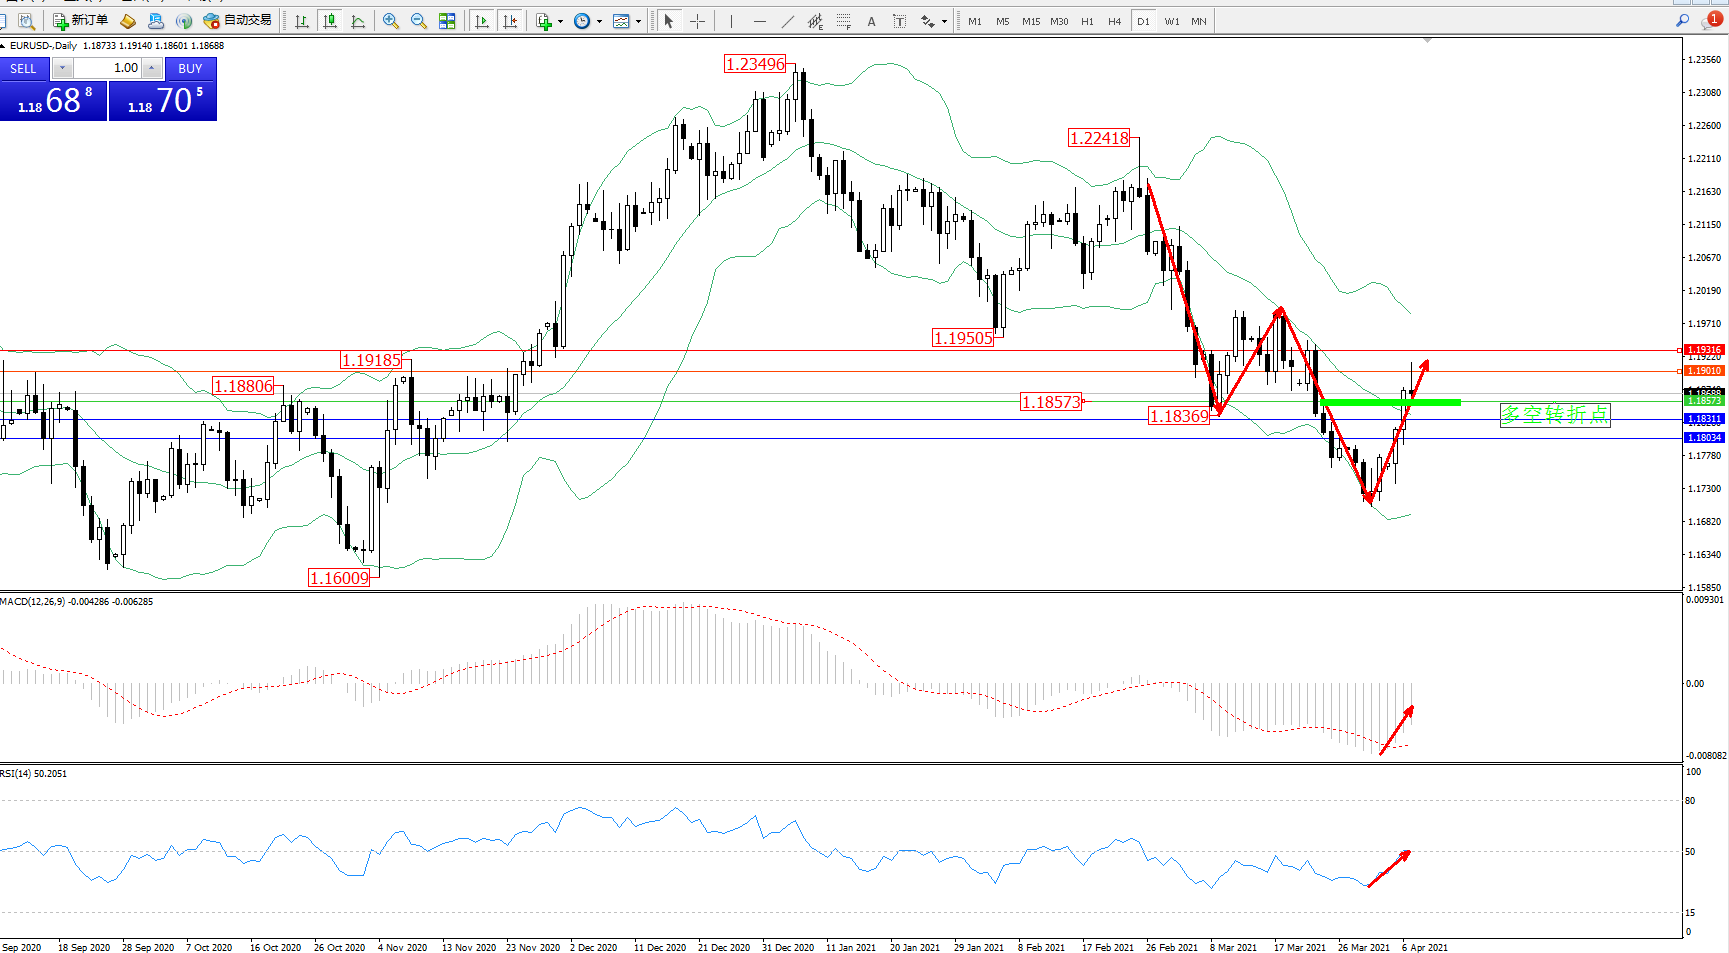Select the crosshair cursor tool
The image size is (1729, 953).
698,21
